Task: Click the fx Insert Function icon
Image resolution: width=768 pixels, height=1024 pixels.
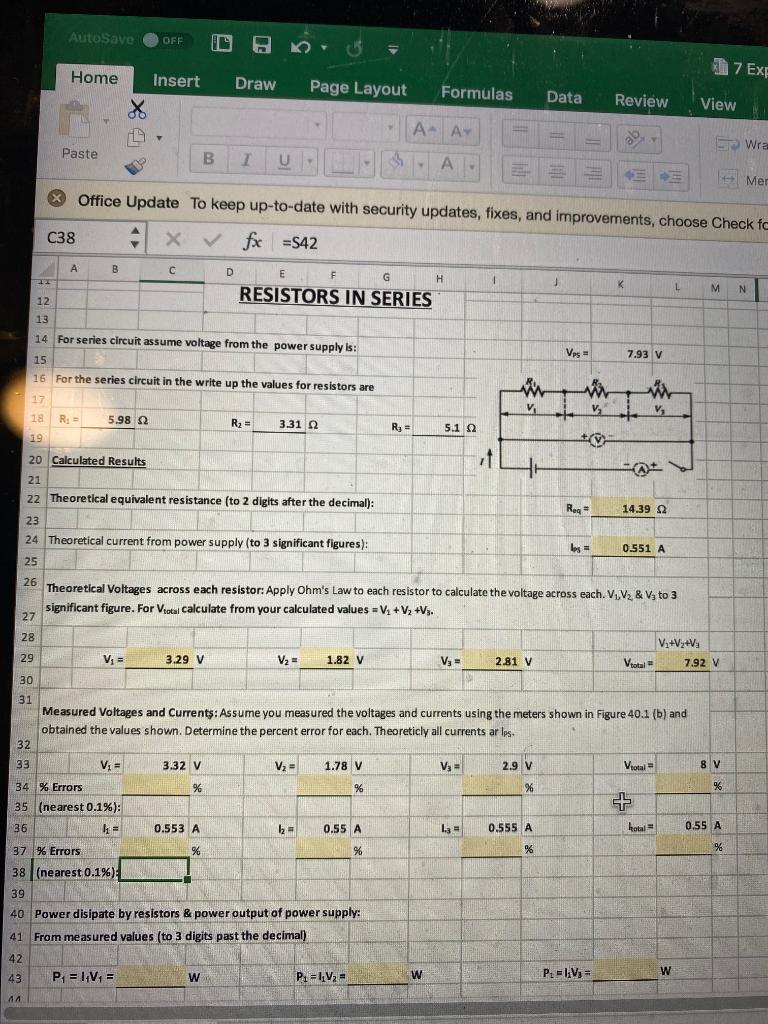Action: (252, 242)
